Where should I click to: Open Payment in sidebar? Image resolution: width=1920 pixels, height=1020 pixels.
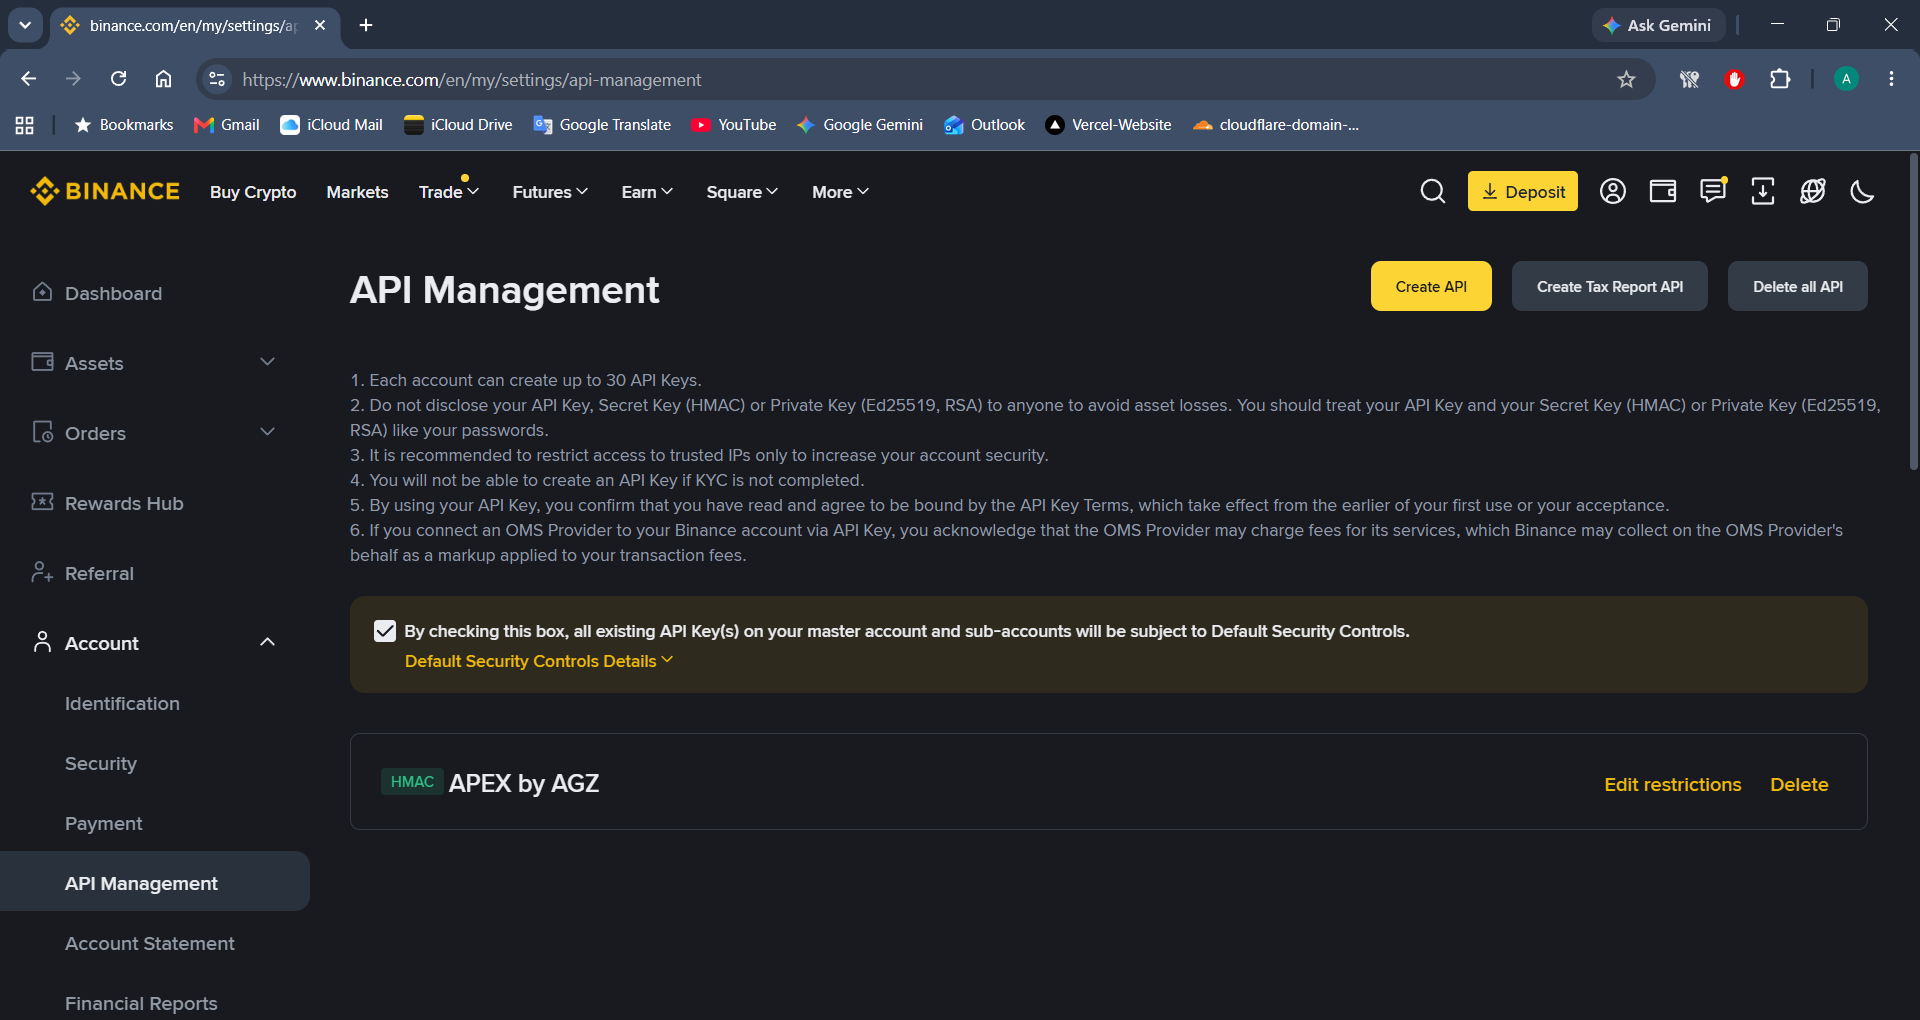click(104, 823)
